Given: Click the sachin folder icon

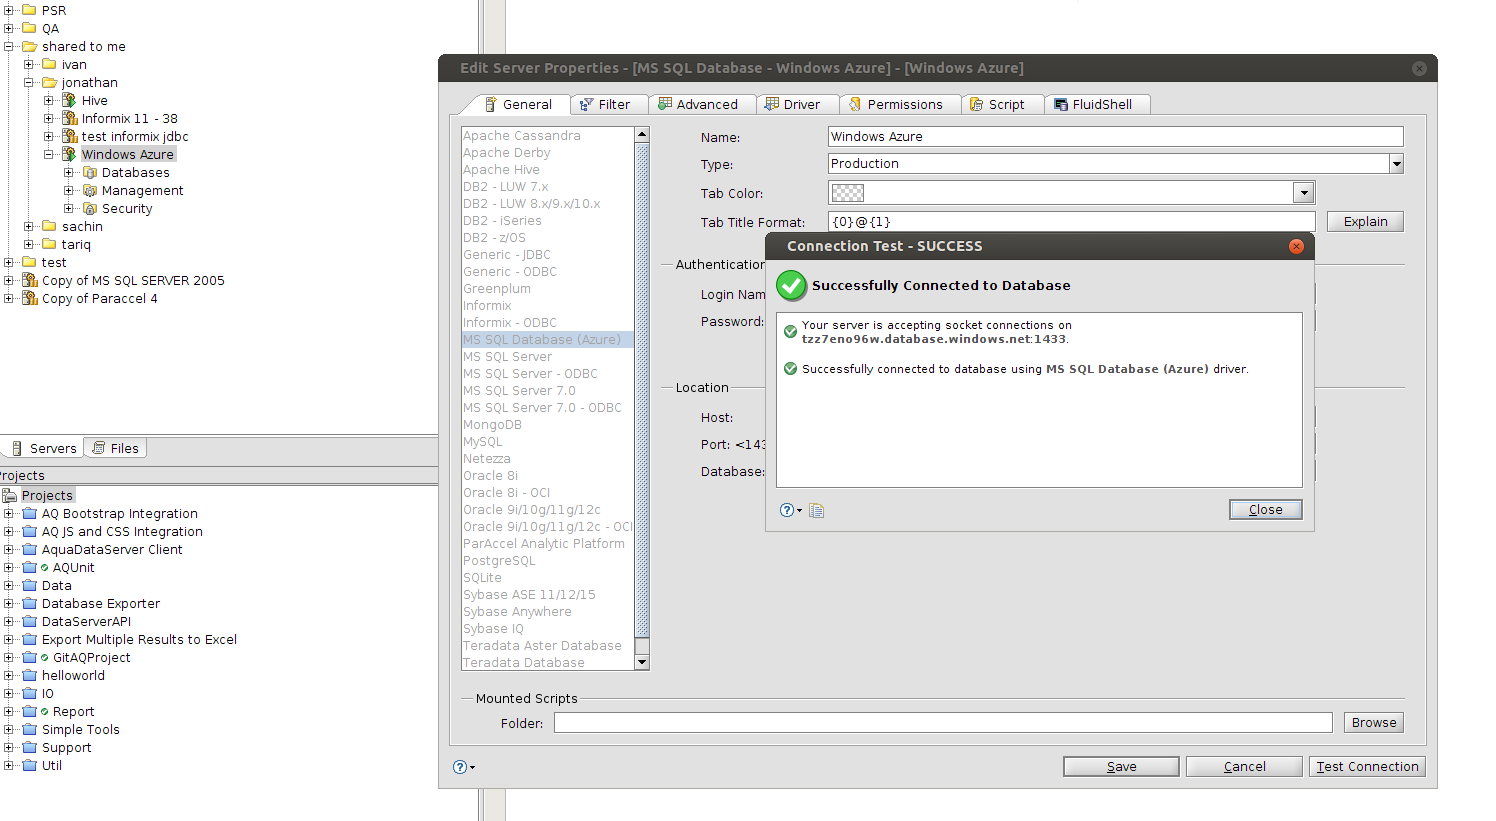Looking at the screenshot, I should point(49,226).
